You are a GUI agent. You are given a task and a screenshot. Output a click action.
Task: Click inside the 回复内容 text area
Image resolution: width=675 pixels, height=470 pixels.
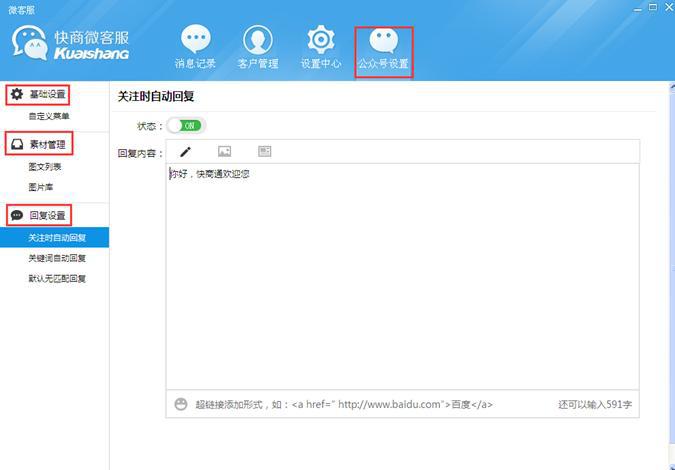(400, 280)
